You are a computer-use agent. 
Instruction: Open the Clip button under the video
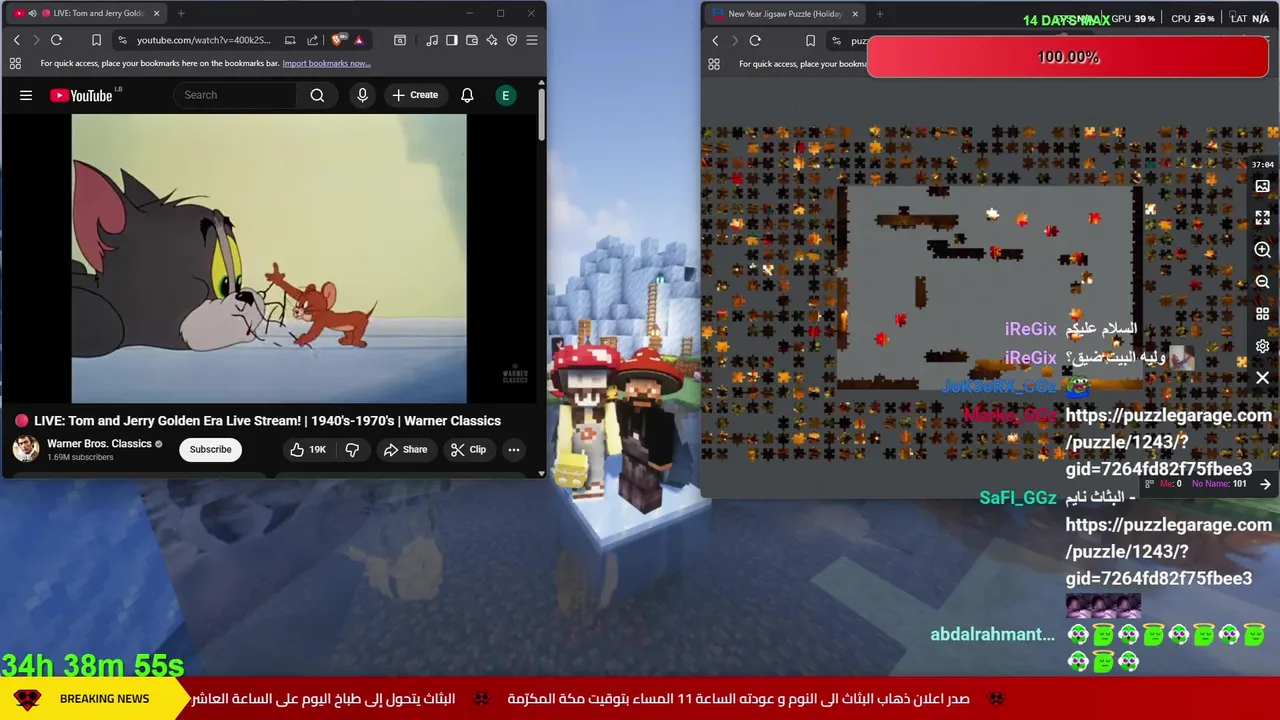[x=468, y=450]
